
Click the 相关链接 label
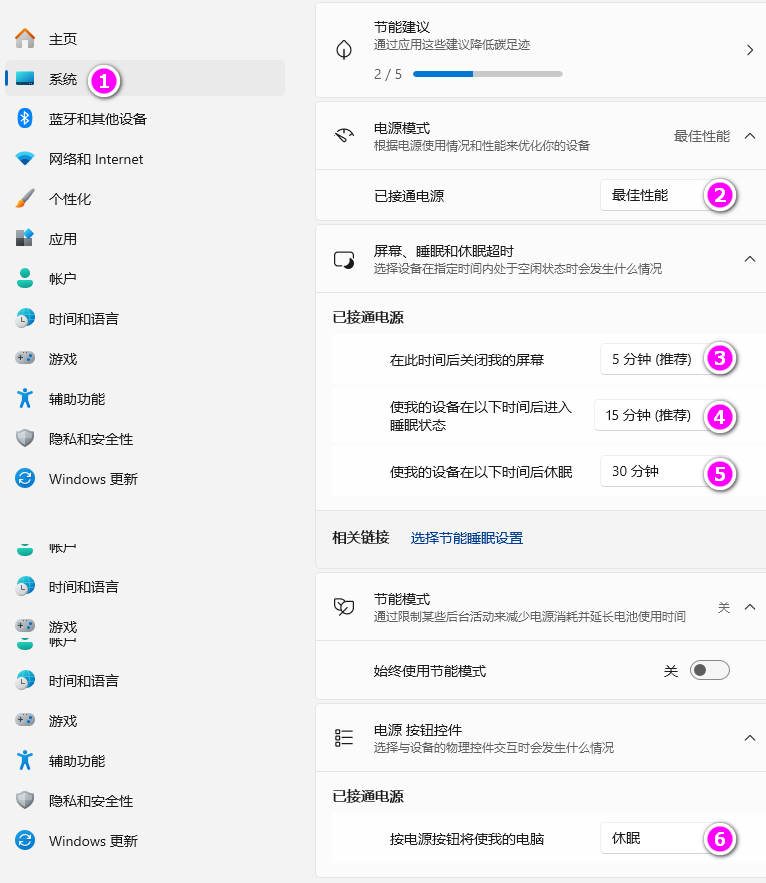[x=360, y=538]
